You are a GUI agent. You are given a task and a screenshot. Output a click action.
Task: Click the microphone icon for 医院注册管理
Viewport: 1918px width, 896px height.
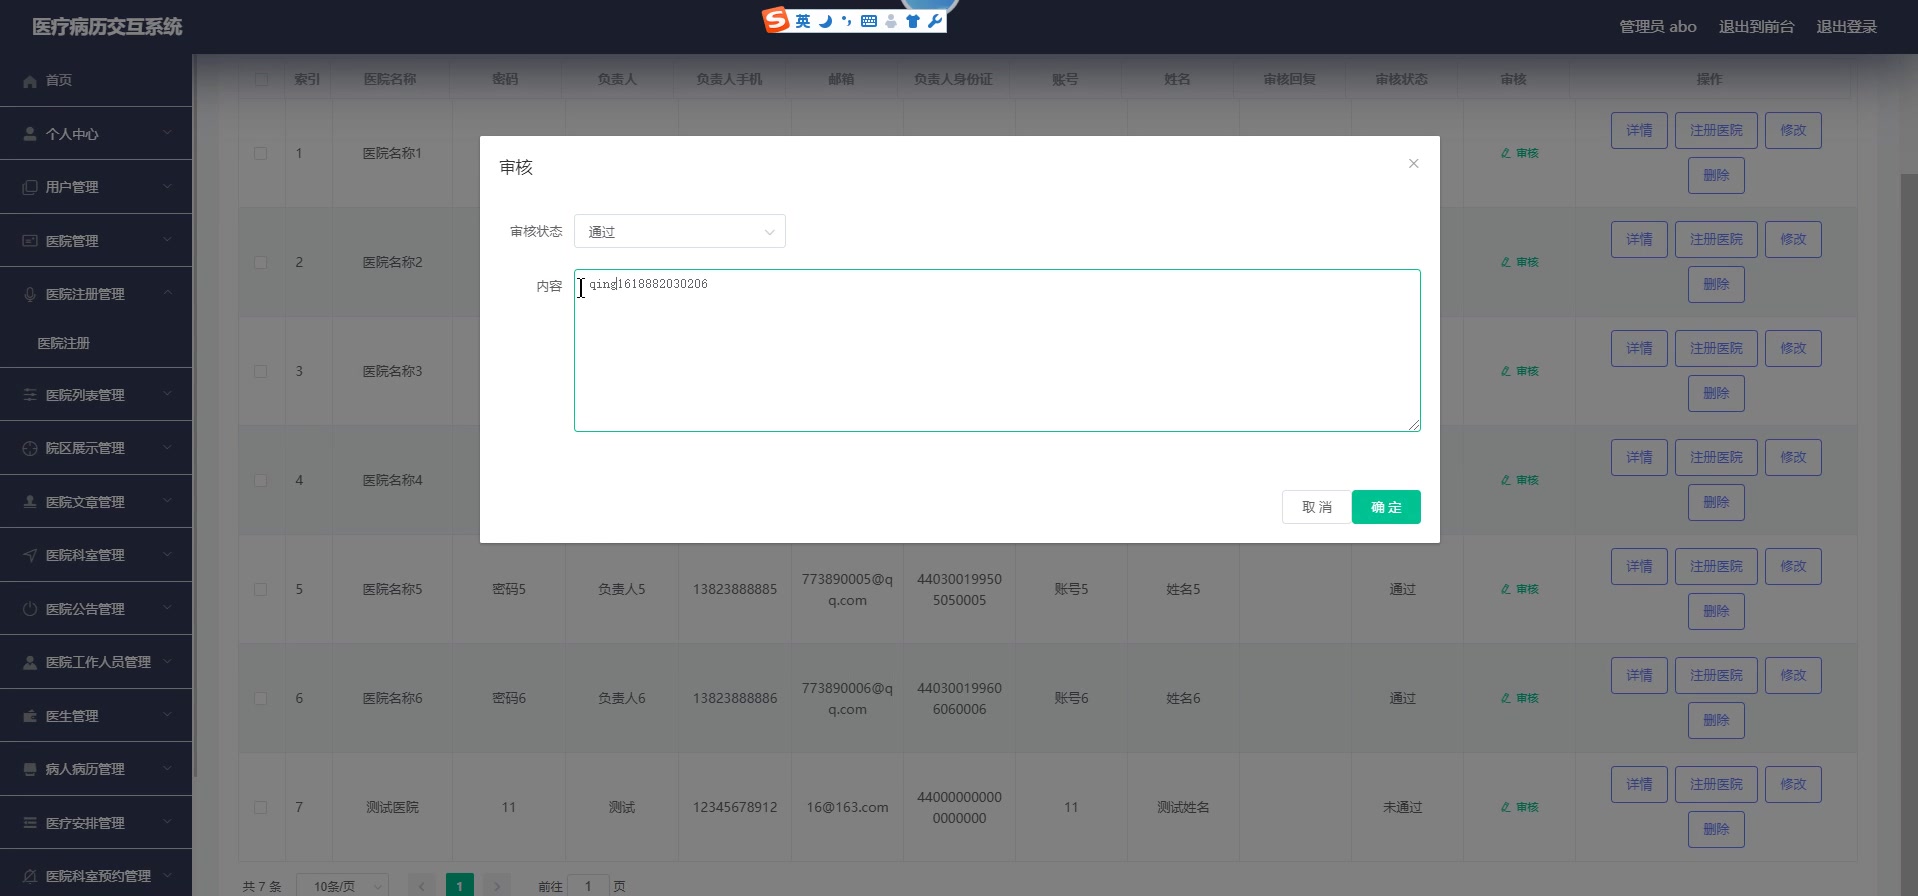point(30,294)
